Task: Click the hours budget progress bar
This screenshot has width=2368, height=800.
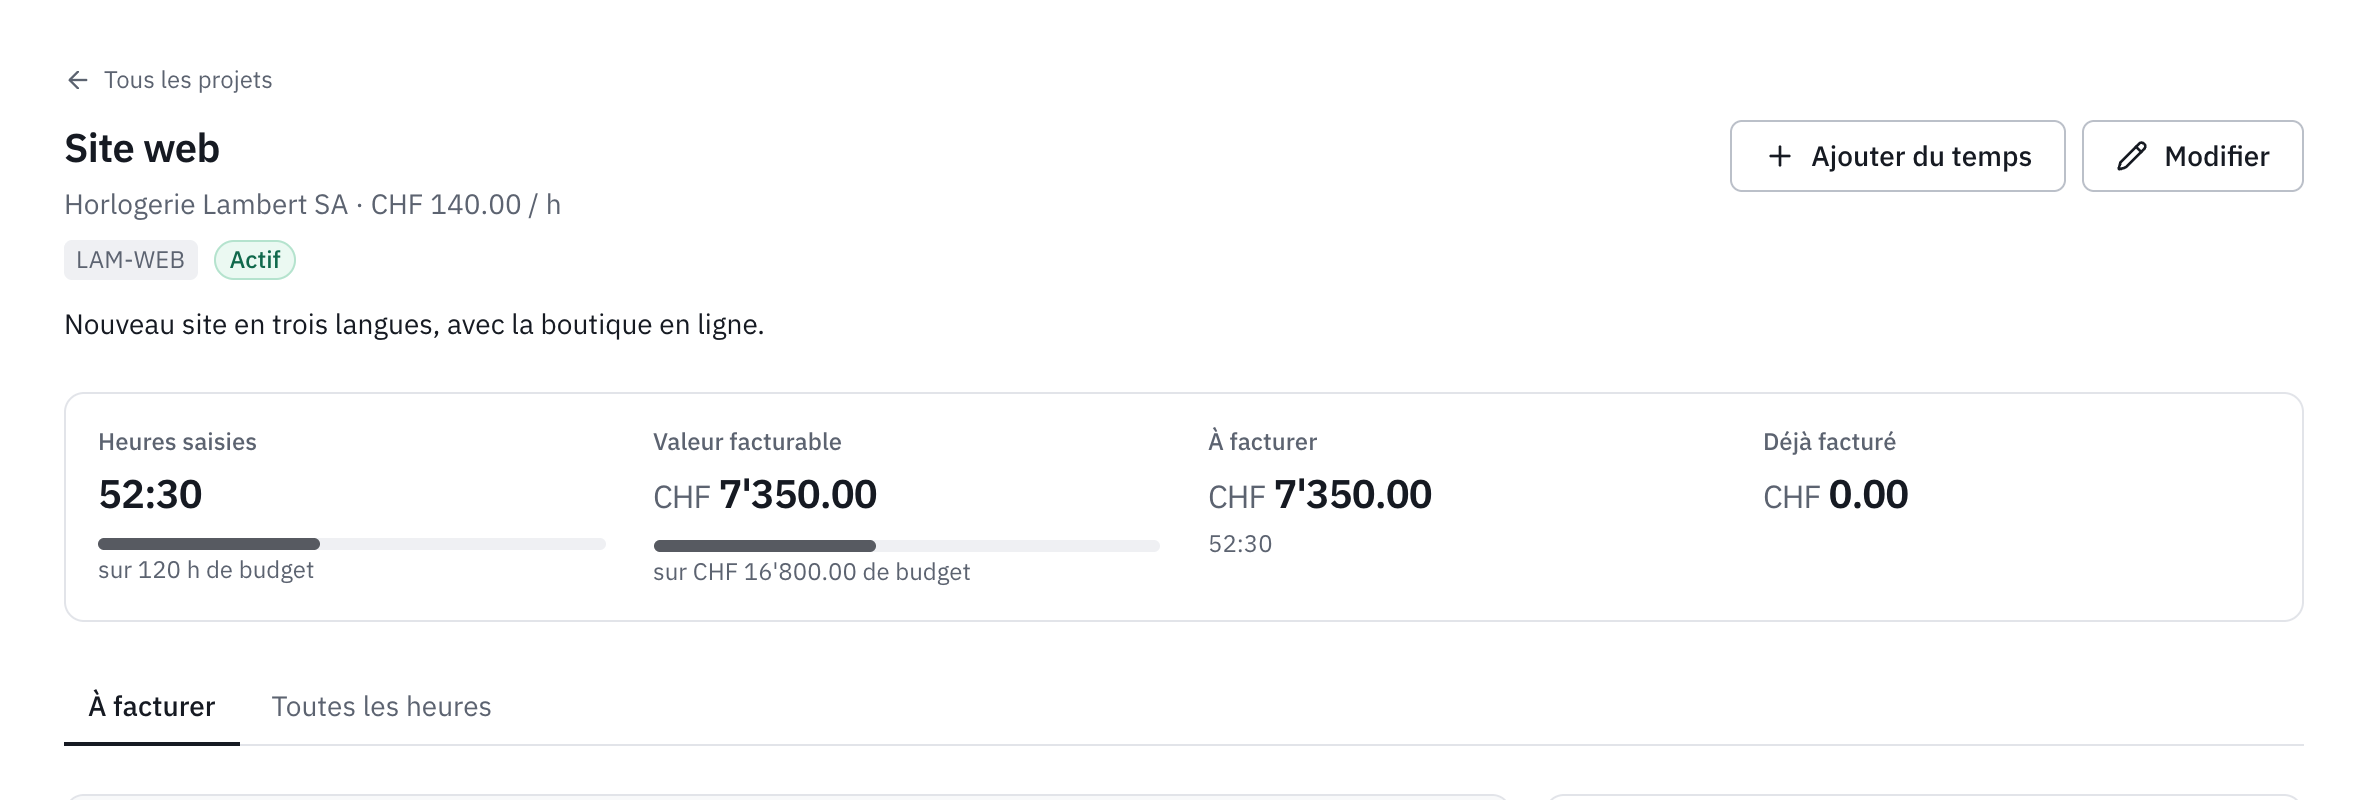Action: coord(352,544)
